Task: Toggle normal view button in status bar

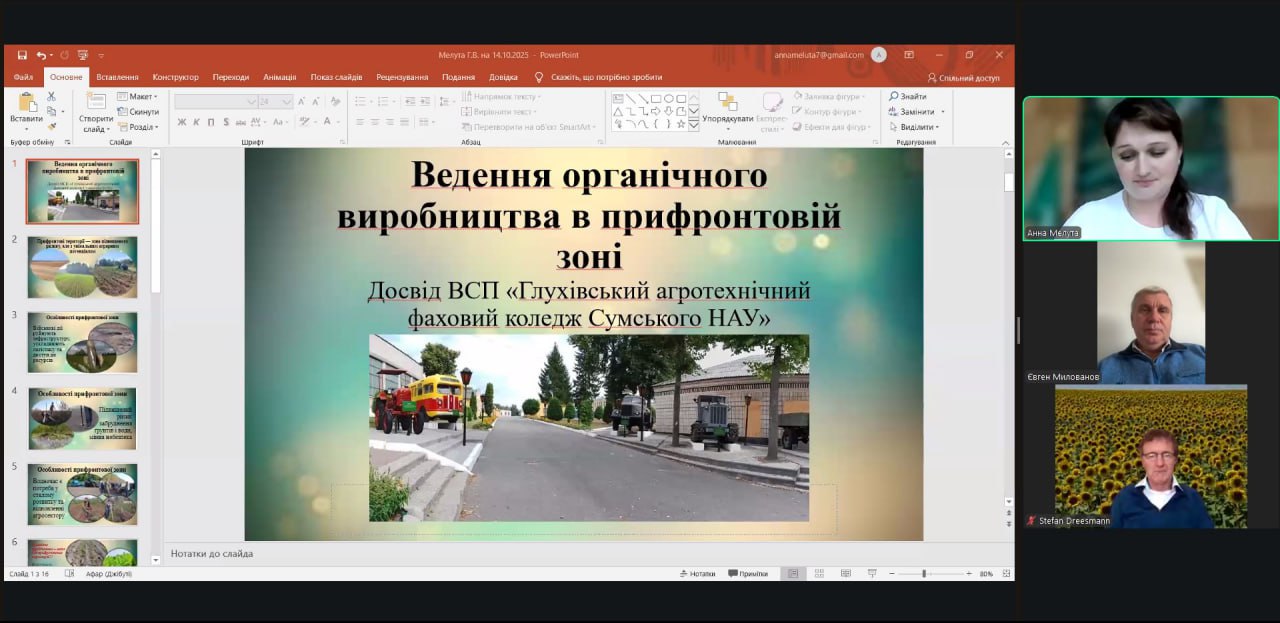Action: coord(793,574)
